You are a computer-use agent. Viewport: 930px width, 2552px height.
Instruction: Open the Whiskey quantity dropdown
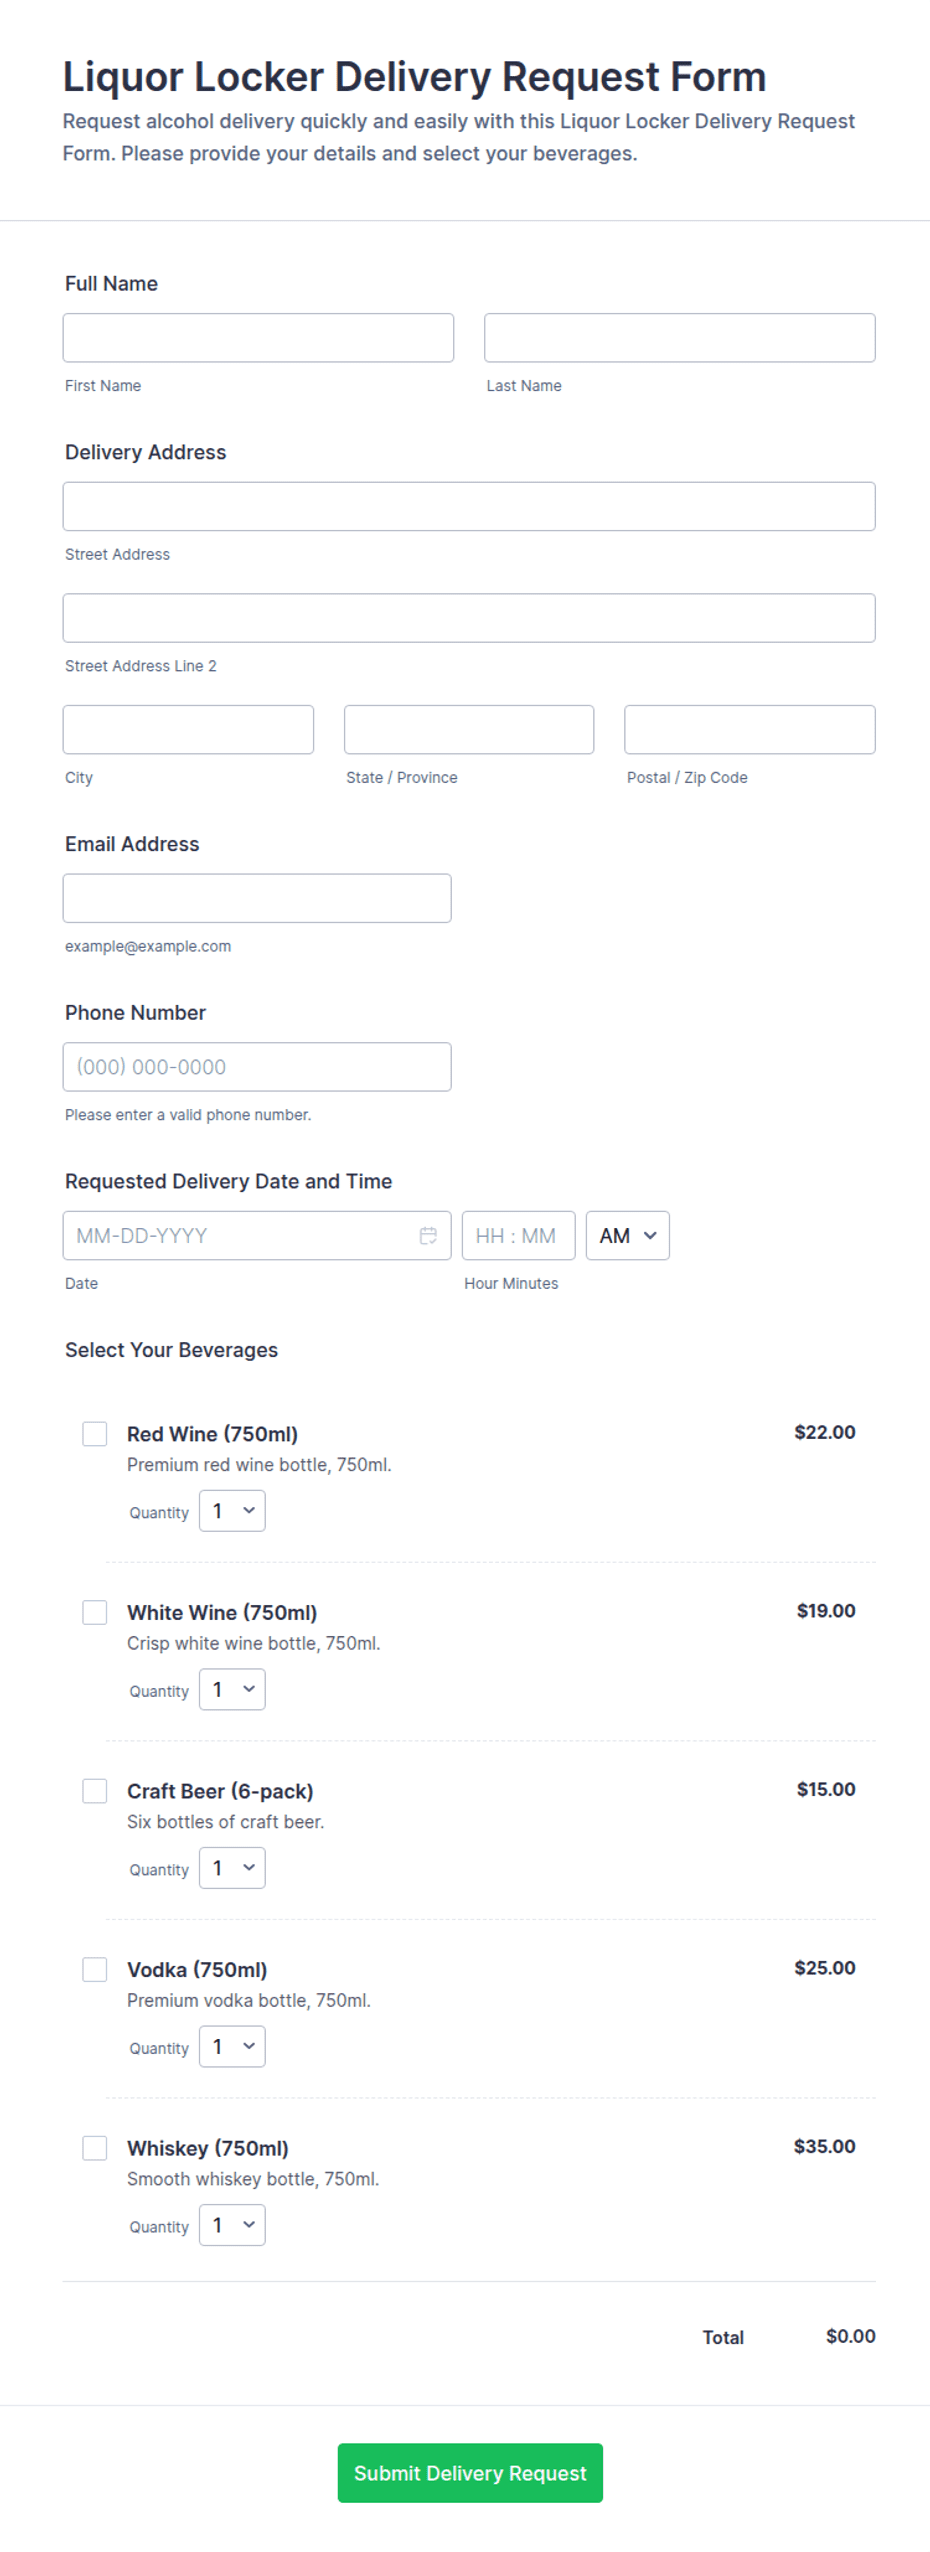click(x=232, y=2224)
